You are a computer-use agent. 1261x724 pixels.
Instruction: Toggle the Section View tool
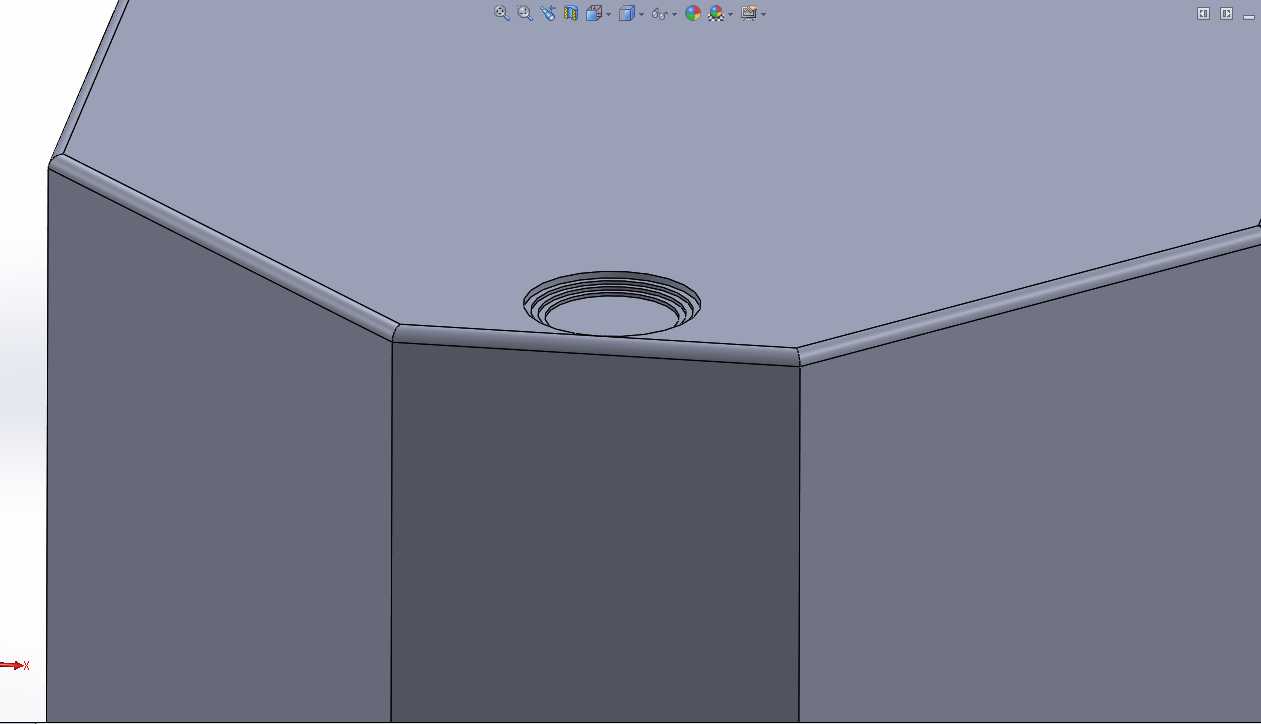[x=571, y=13]
